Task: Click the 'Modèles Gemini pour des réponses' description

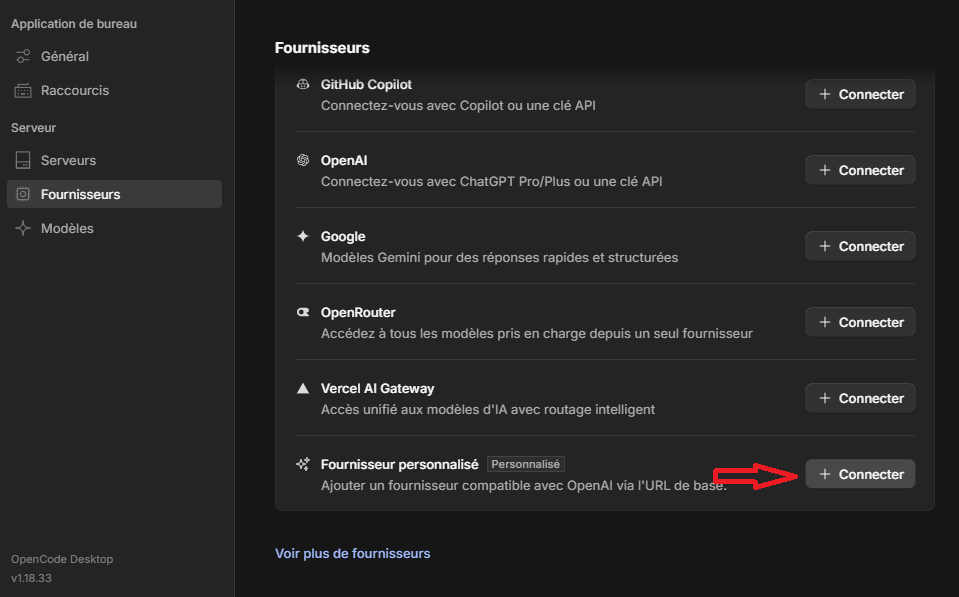Action: tap(500, 258)
